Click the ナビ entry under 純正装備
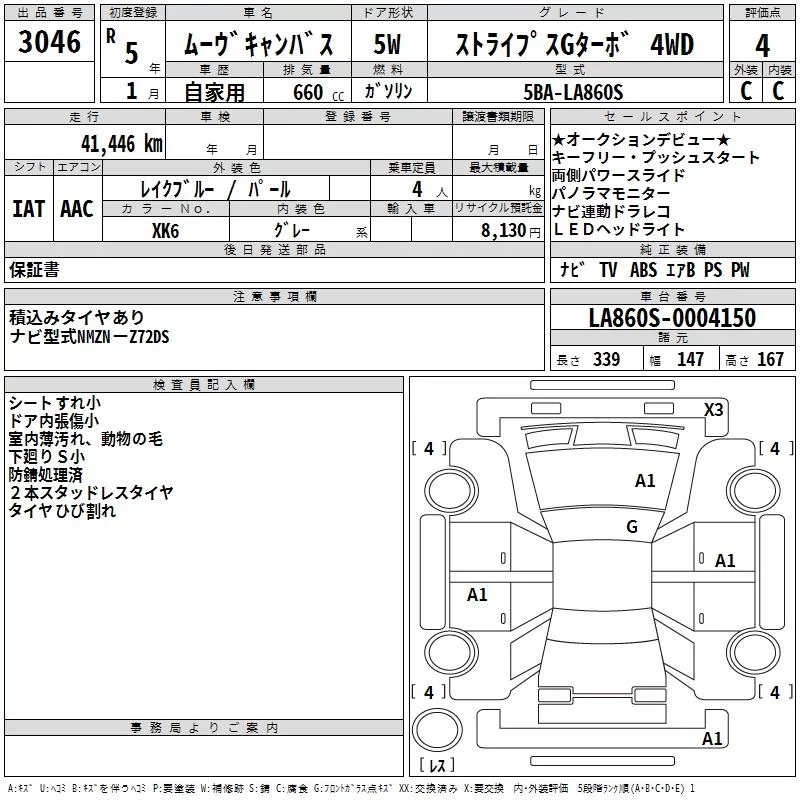 tap(572, 269)
